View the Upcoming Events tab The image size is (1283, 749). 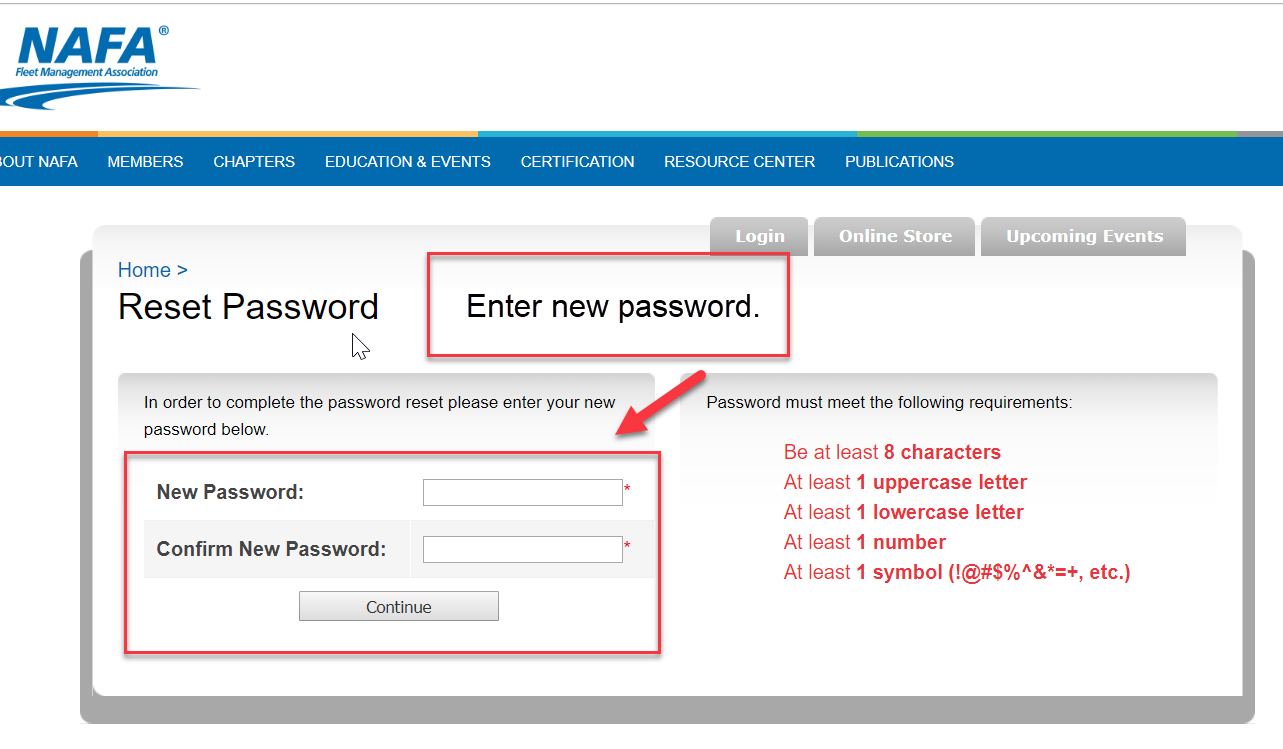click(1084, 237)
